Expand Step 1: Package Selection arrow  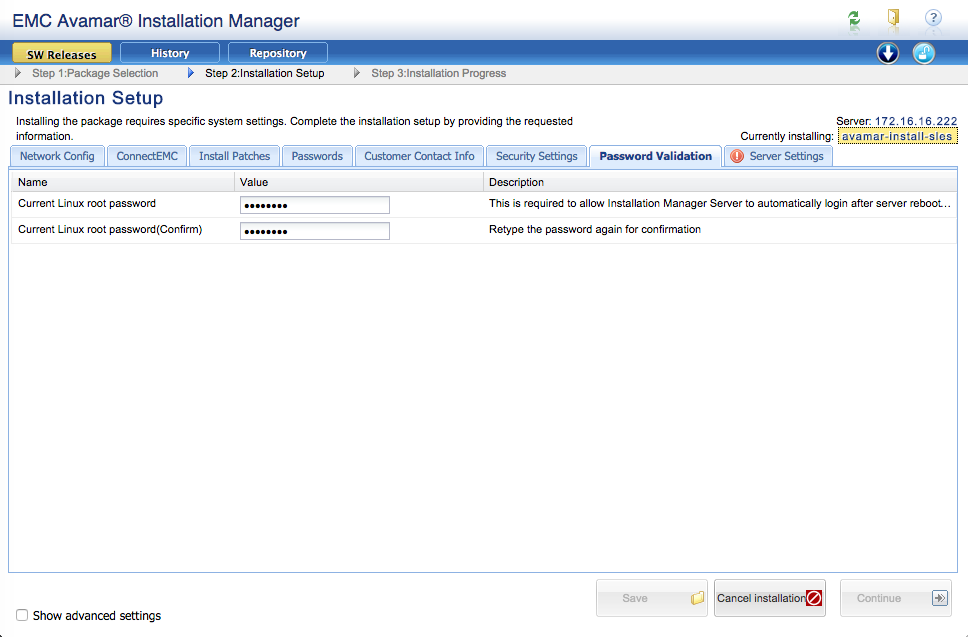(x=19, y=73)
